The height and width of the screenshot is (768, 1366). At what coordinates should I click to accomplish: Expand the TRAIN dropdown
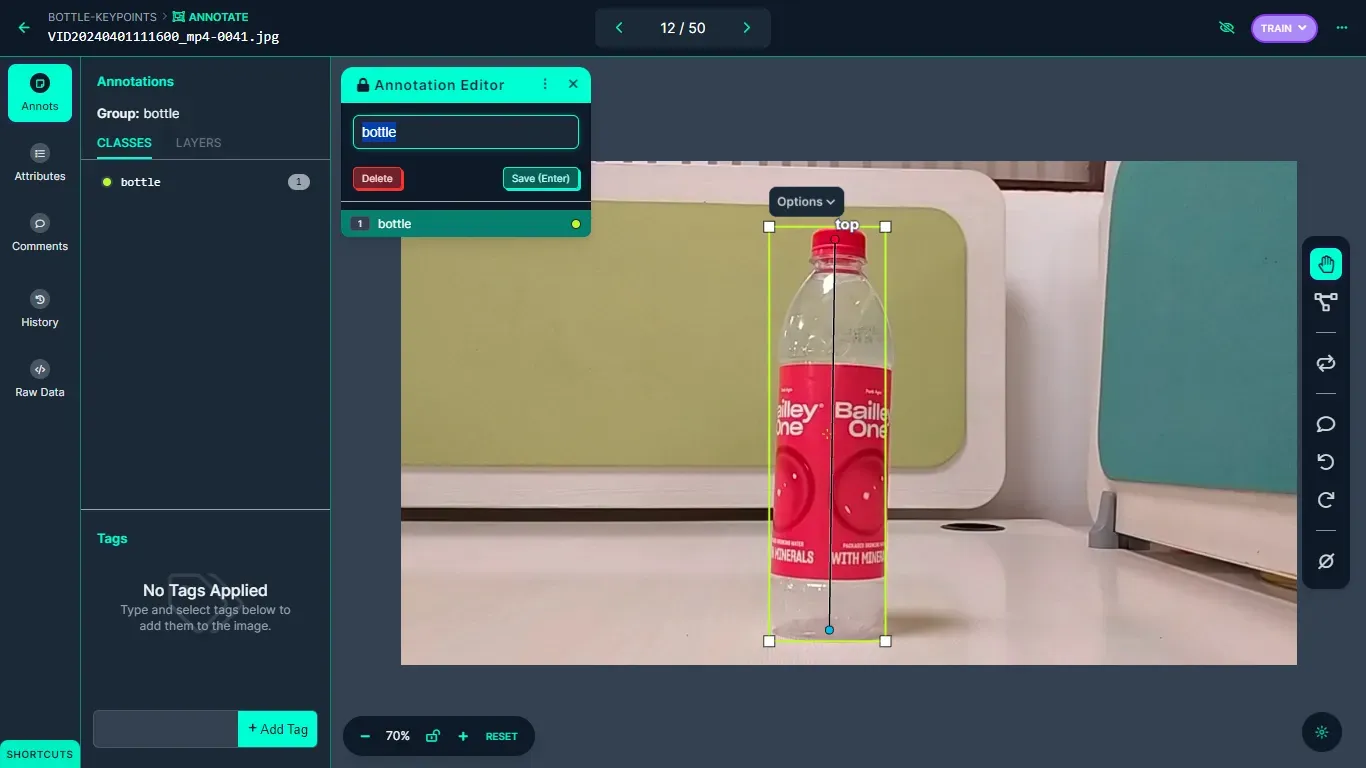(x=1284, y=28)
